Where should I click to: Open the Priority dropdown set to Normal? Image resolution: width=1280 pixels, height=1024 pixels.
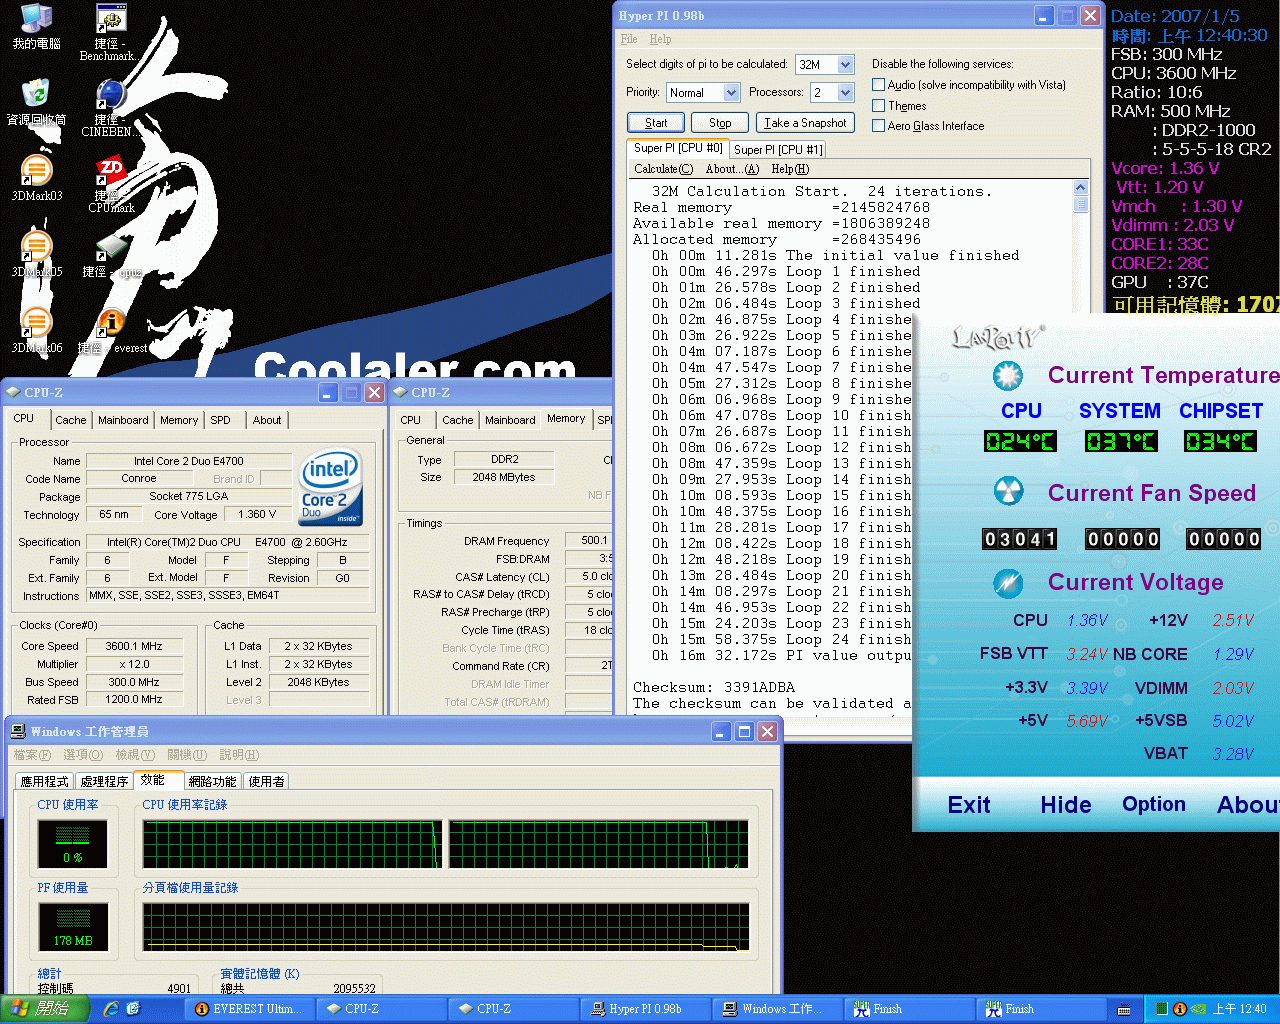pos(703,92)
